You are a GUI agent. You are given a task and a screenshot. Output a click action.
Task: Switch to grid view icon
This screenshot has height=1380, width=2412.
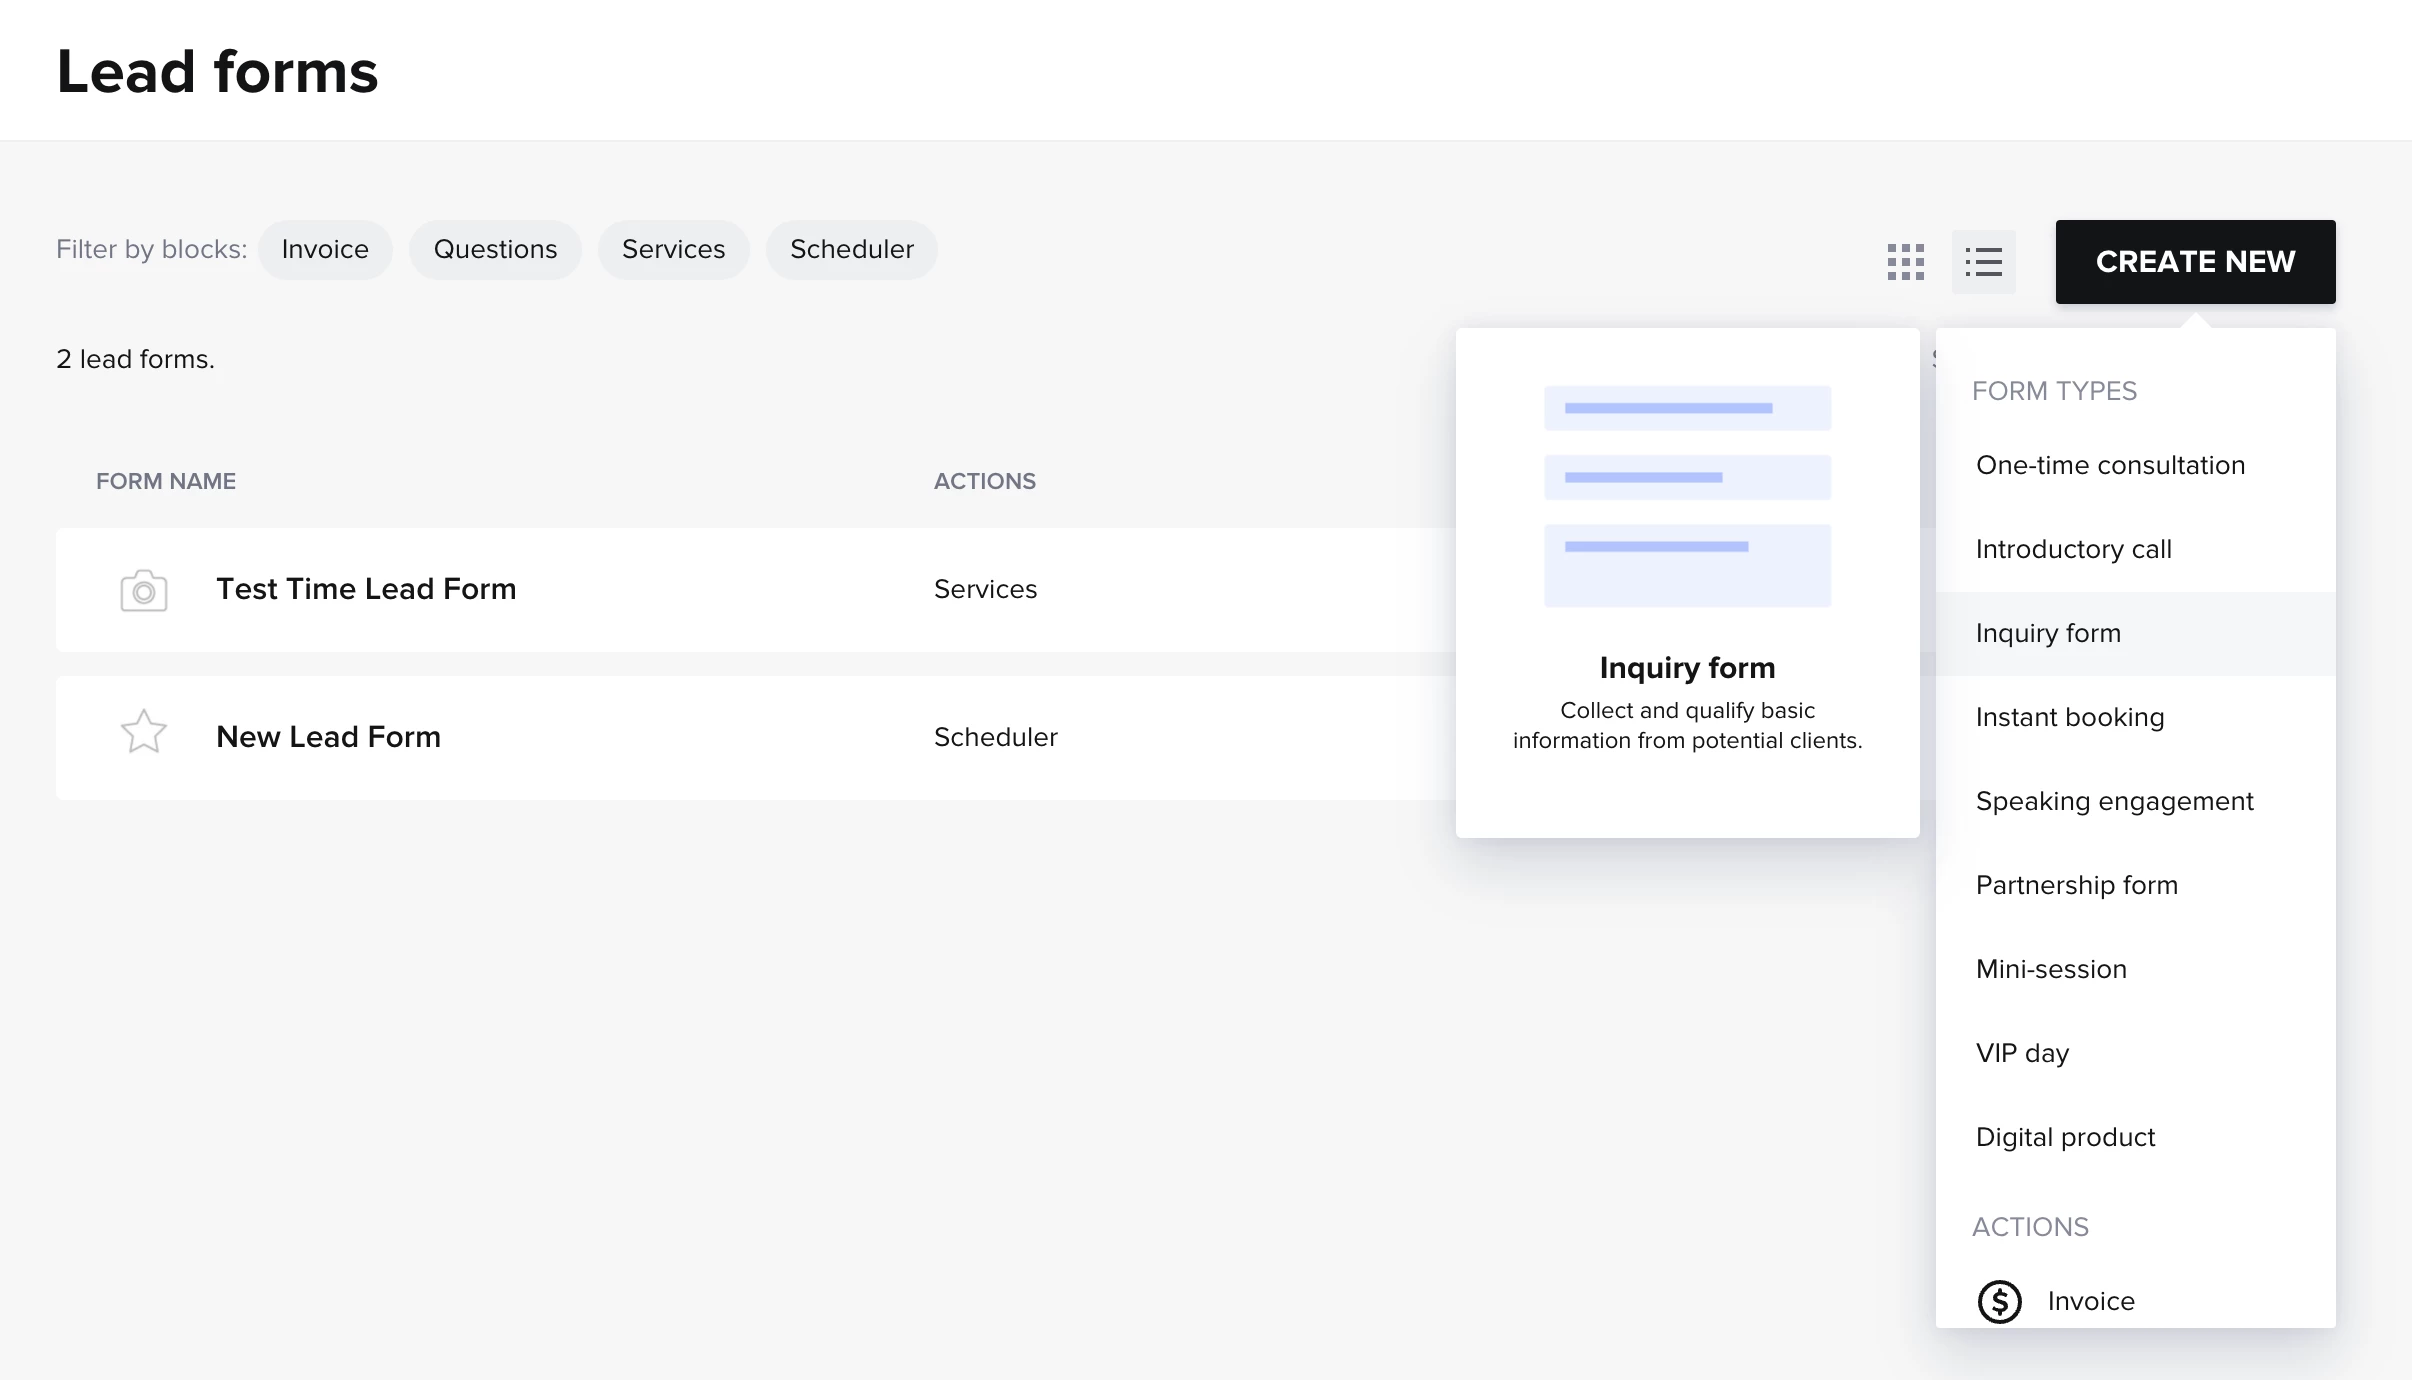(x=1905, y=262)
